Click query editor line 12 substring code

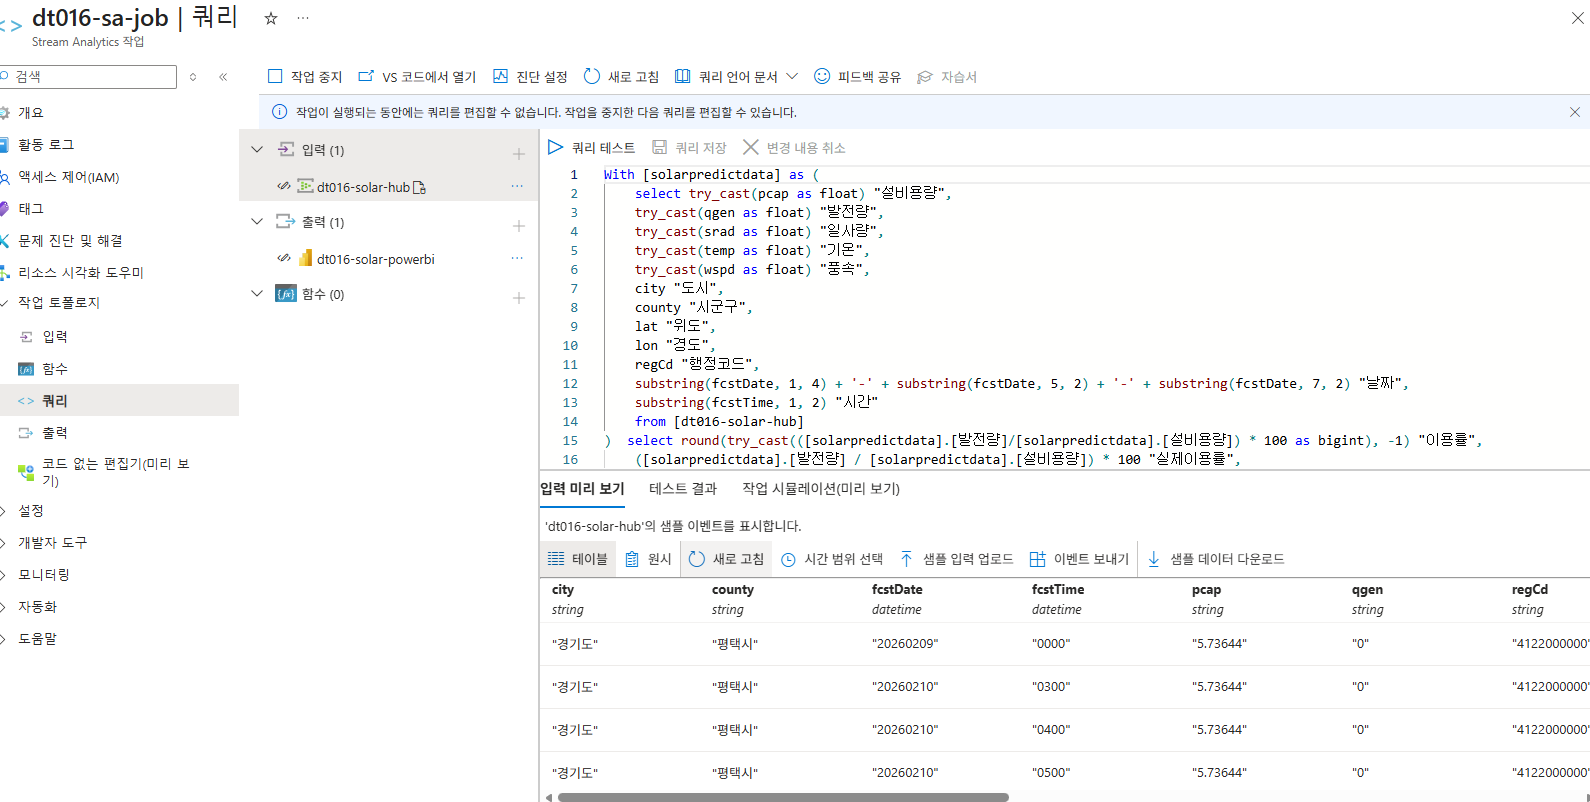[1021, 384]
